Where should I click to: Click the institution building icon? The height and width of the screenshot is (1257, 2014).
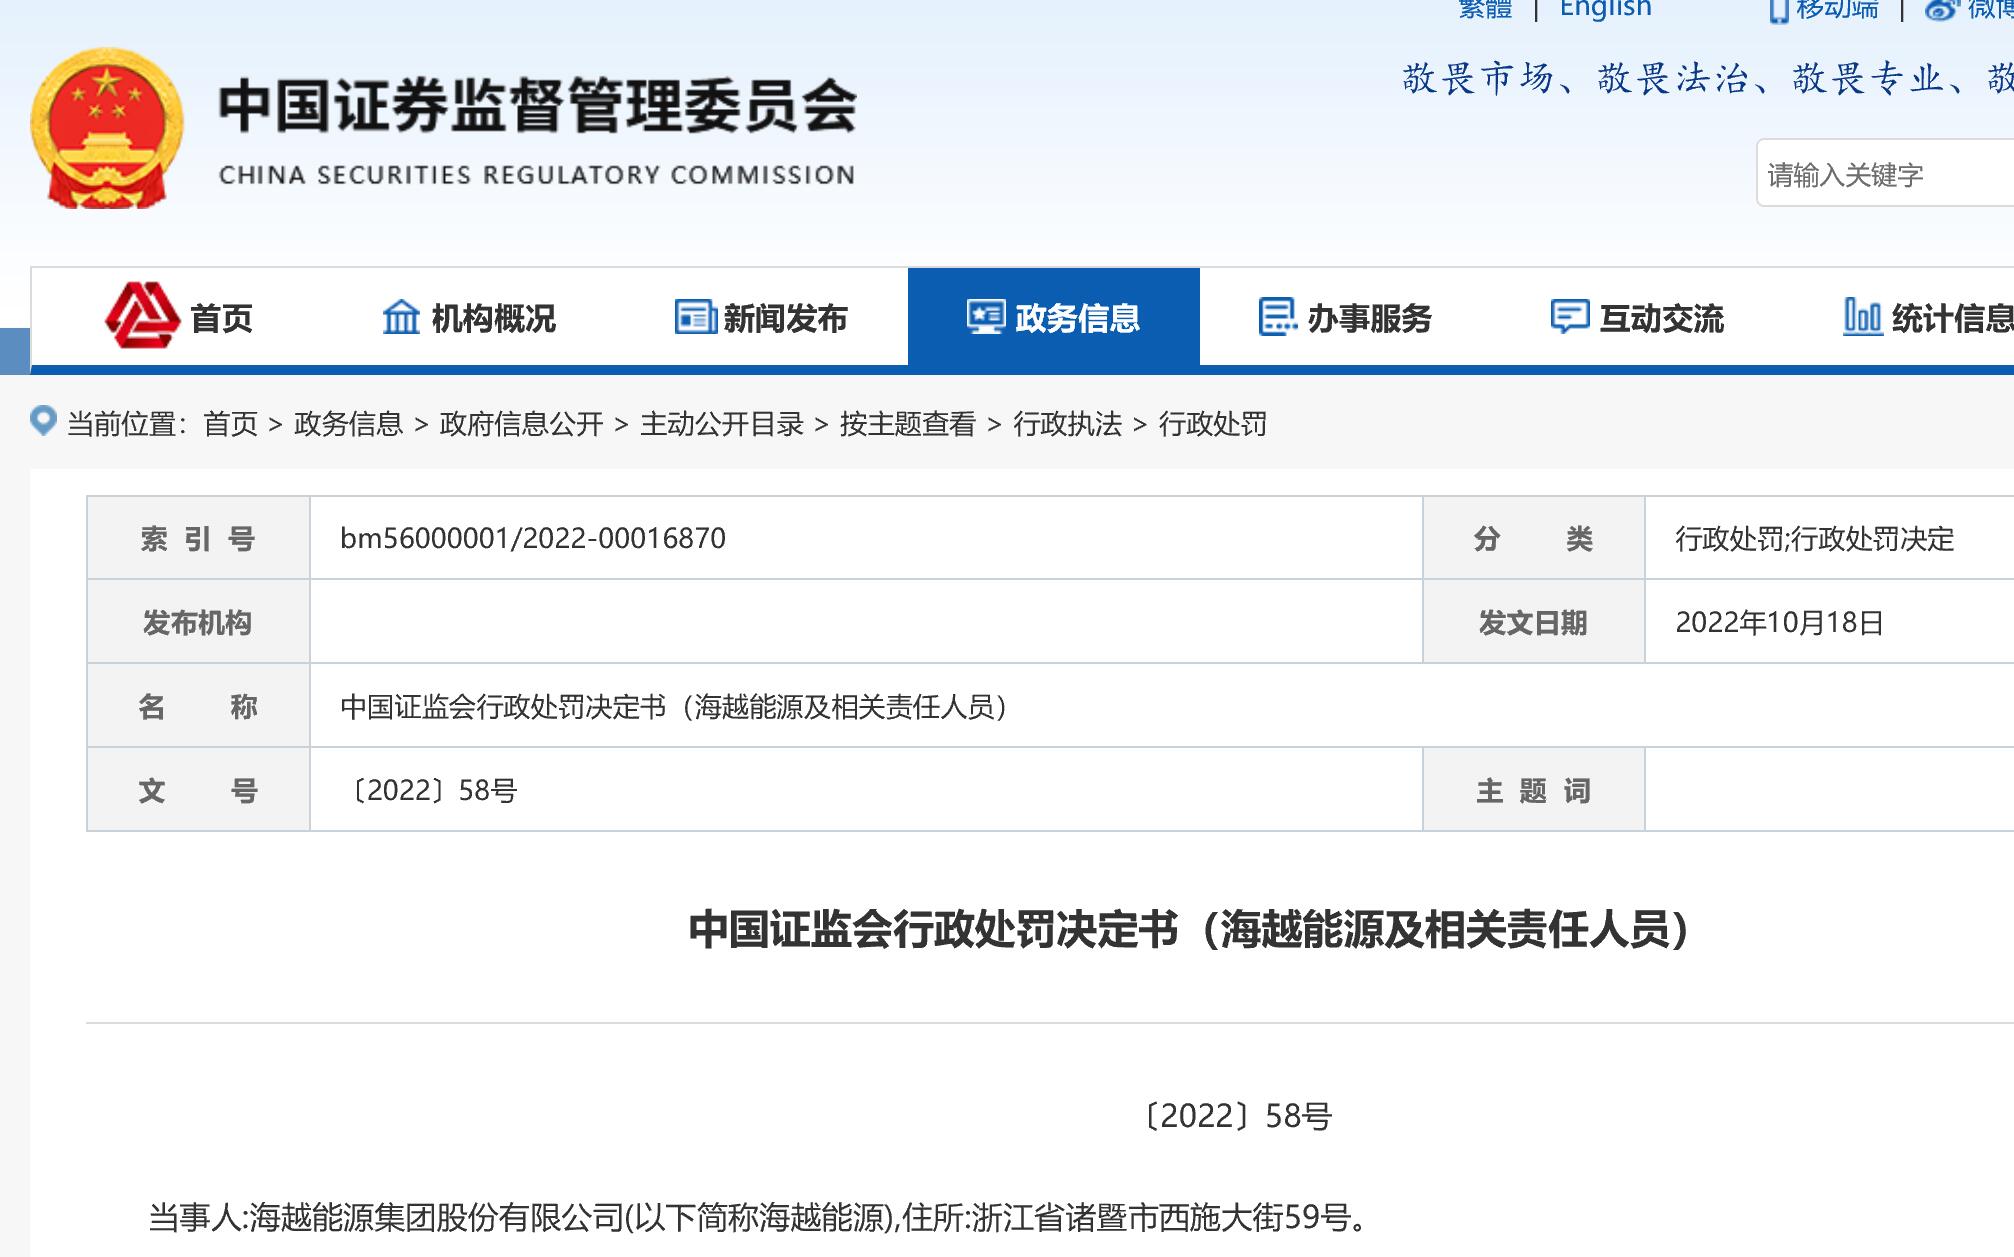[x=401, y=317]
